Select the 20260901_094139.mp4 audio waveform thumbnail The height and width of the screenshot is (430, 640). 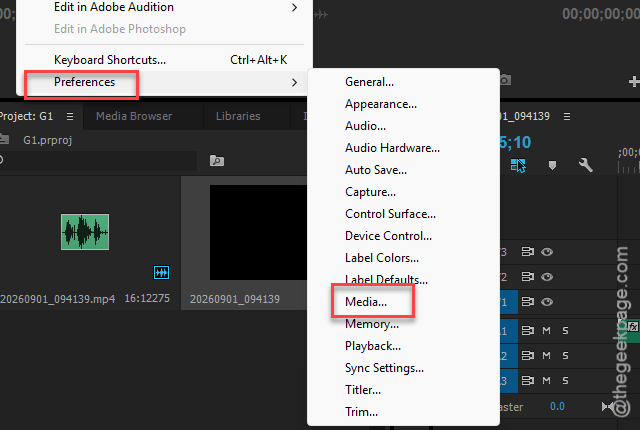85,232
